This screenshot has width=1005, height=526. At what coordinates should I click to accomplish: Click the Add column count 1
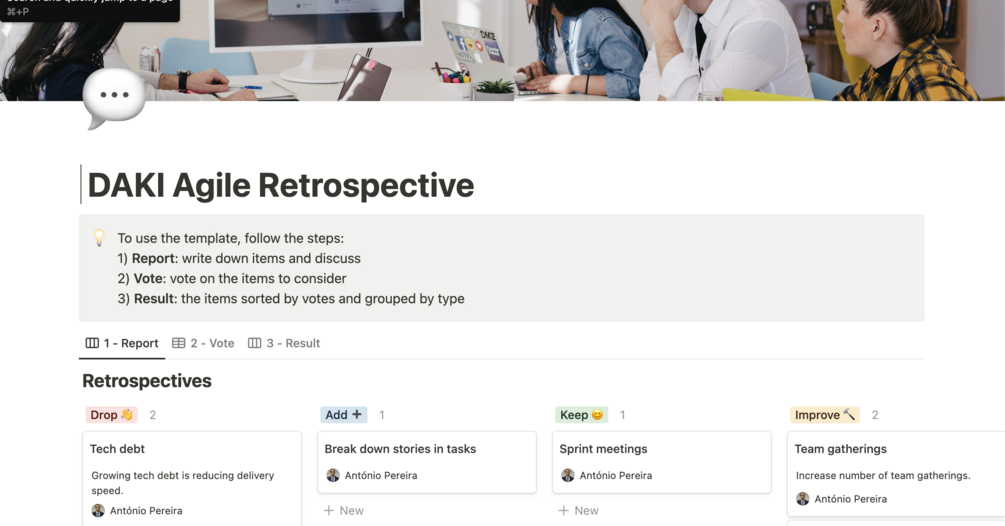[x=382, y=415]
